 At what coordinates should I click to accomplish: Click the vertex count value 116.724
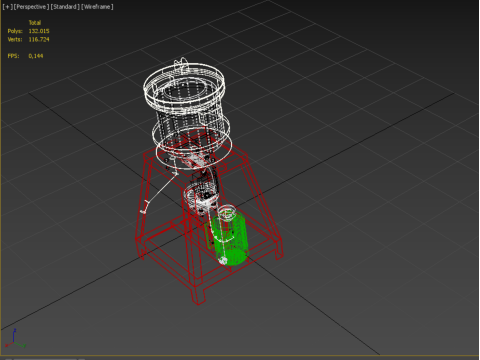(39, 39)
